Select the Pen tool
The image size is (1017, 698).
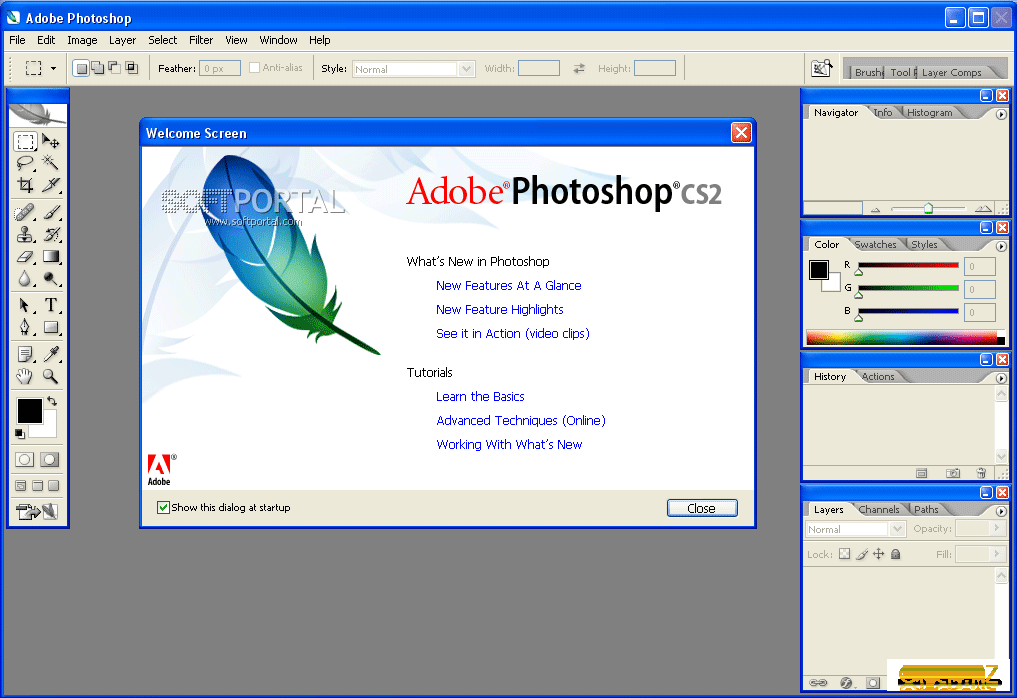[x=25, y=327]
